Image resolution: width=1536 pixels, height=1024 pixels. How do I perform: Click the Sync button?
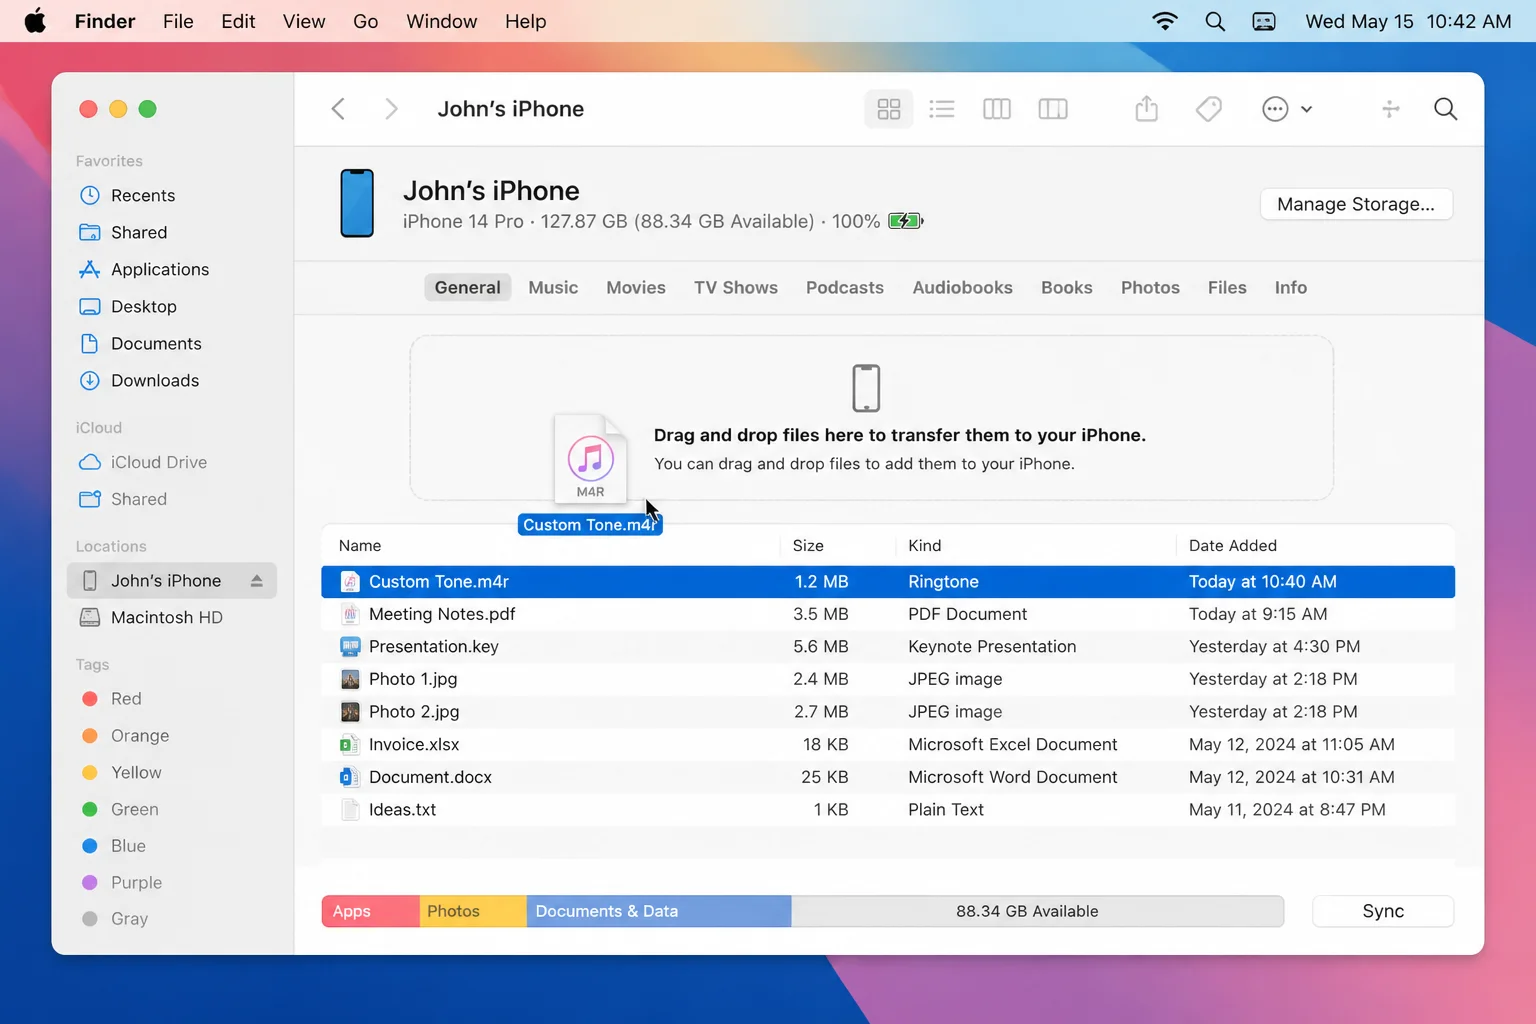pyautogui.click(x=1383, y=911)
